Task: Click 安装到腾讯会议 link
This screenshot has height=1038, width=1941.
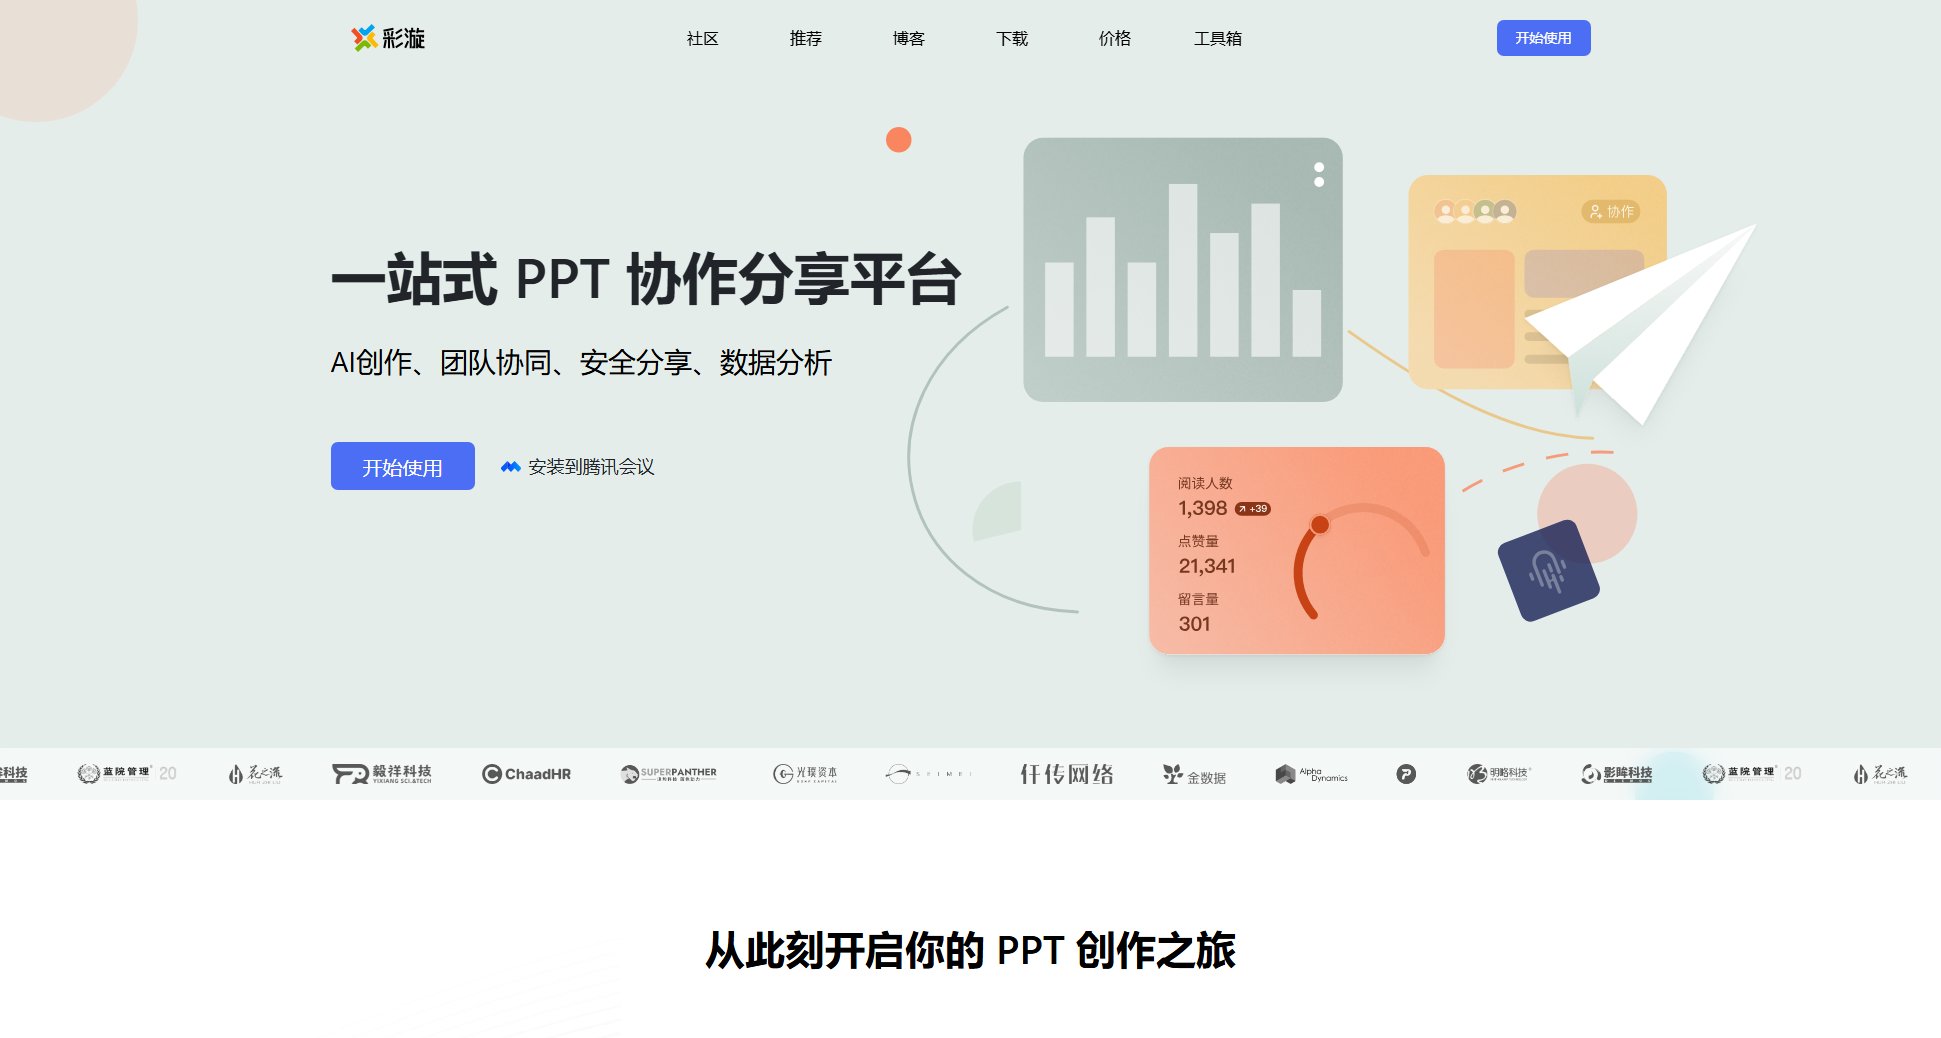Action: (x=592, y=466)
